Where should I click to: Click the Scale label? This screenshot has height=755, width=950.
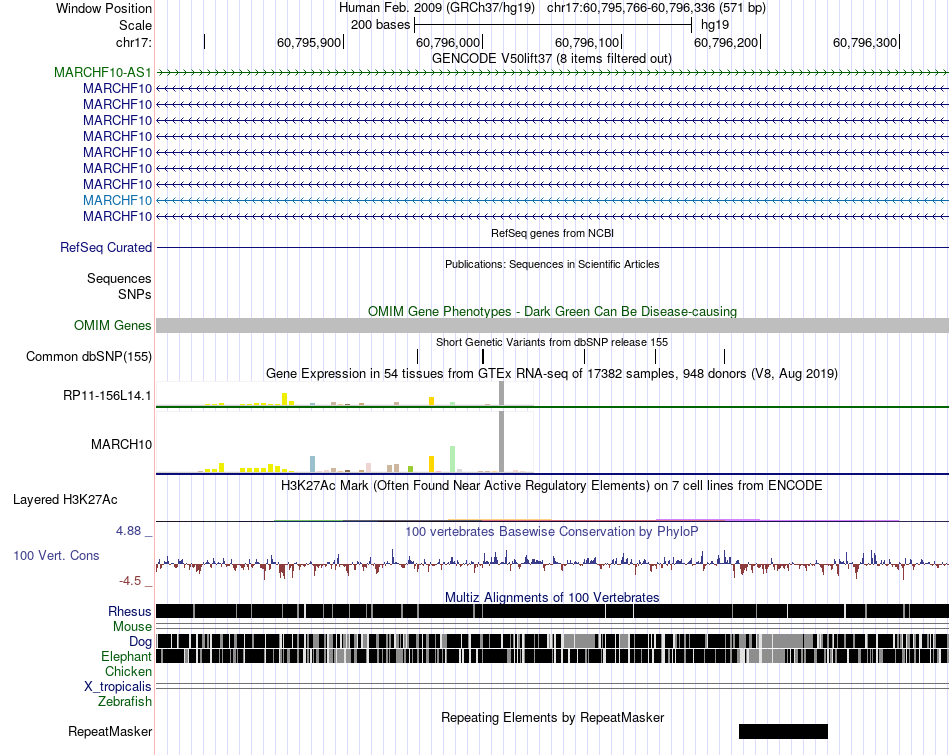135,25
